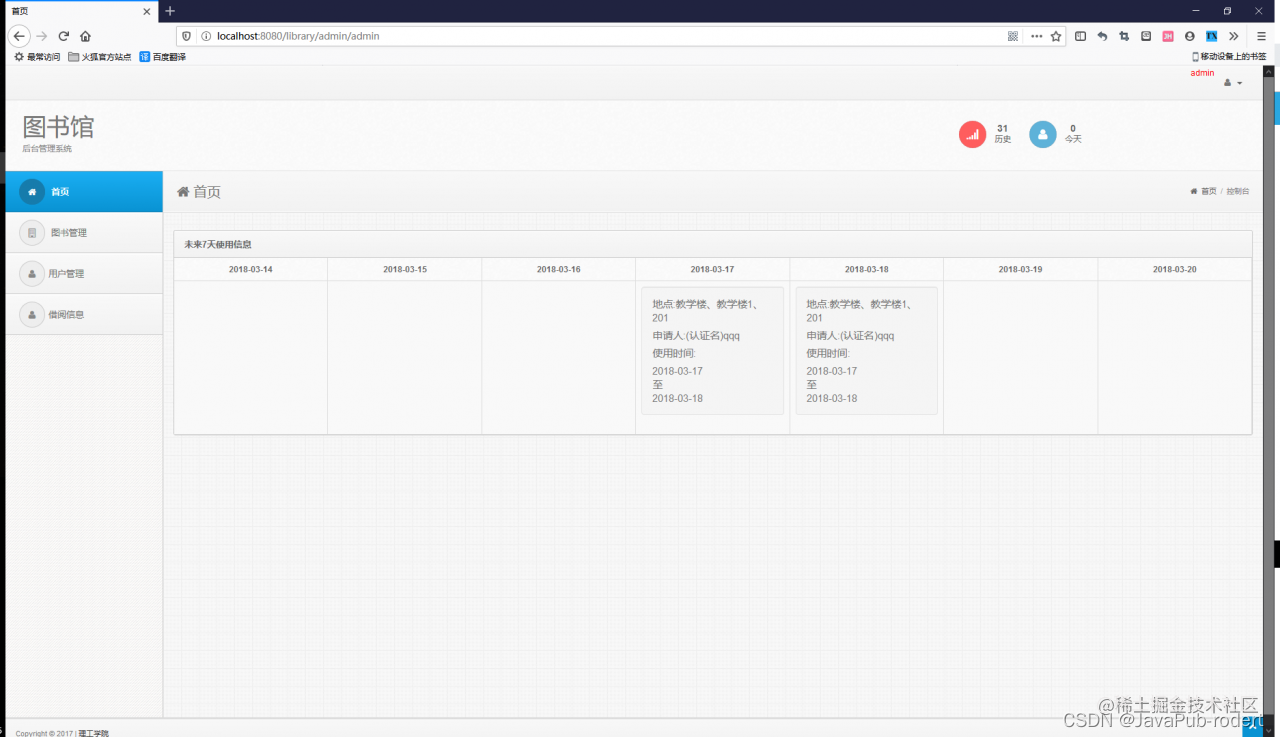Screen dimensions: 1280x737
Task: Open 用户管理 in the sidebar
Action: coord(84,273)
